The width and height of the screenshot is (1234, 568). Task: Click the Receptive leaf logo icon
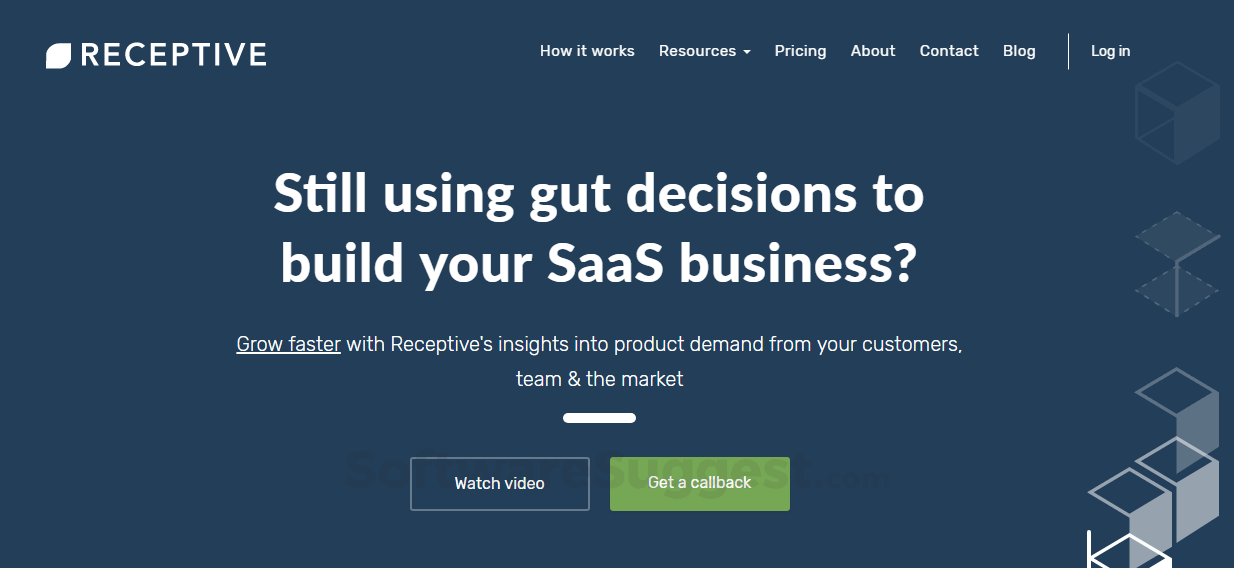59,55
